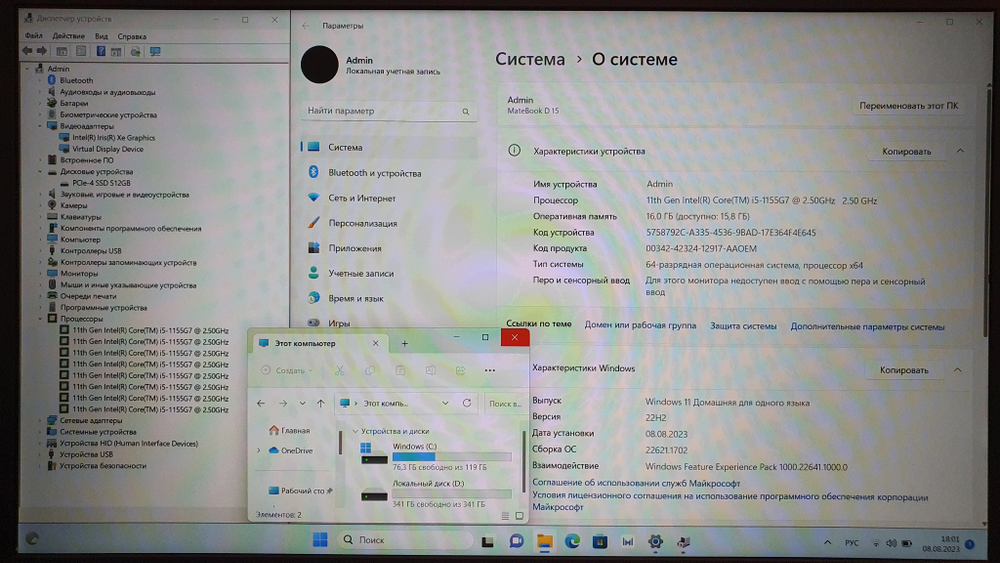1000x563 pixels.
Task: Click the Admin account avatar in Settings
Action: [320, 64]
